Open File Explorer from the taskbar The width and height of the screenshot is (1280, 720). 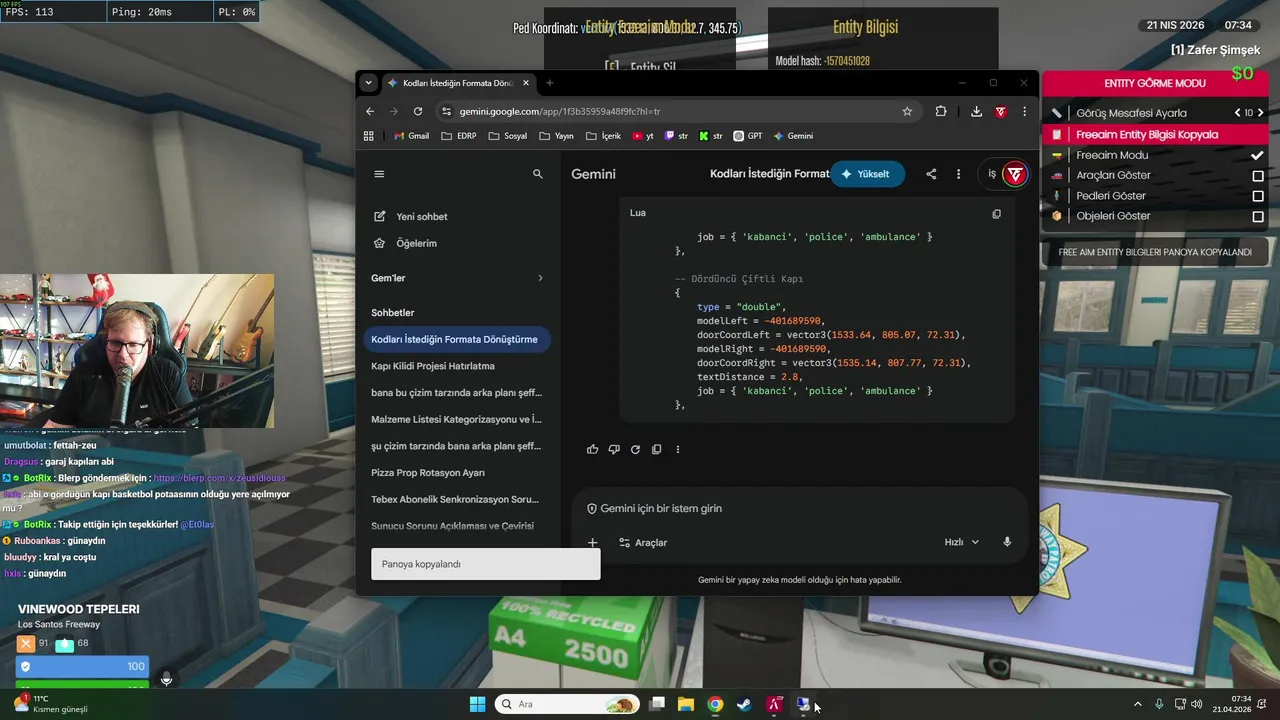(x=686, y=704)
